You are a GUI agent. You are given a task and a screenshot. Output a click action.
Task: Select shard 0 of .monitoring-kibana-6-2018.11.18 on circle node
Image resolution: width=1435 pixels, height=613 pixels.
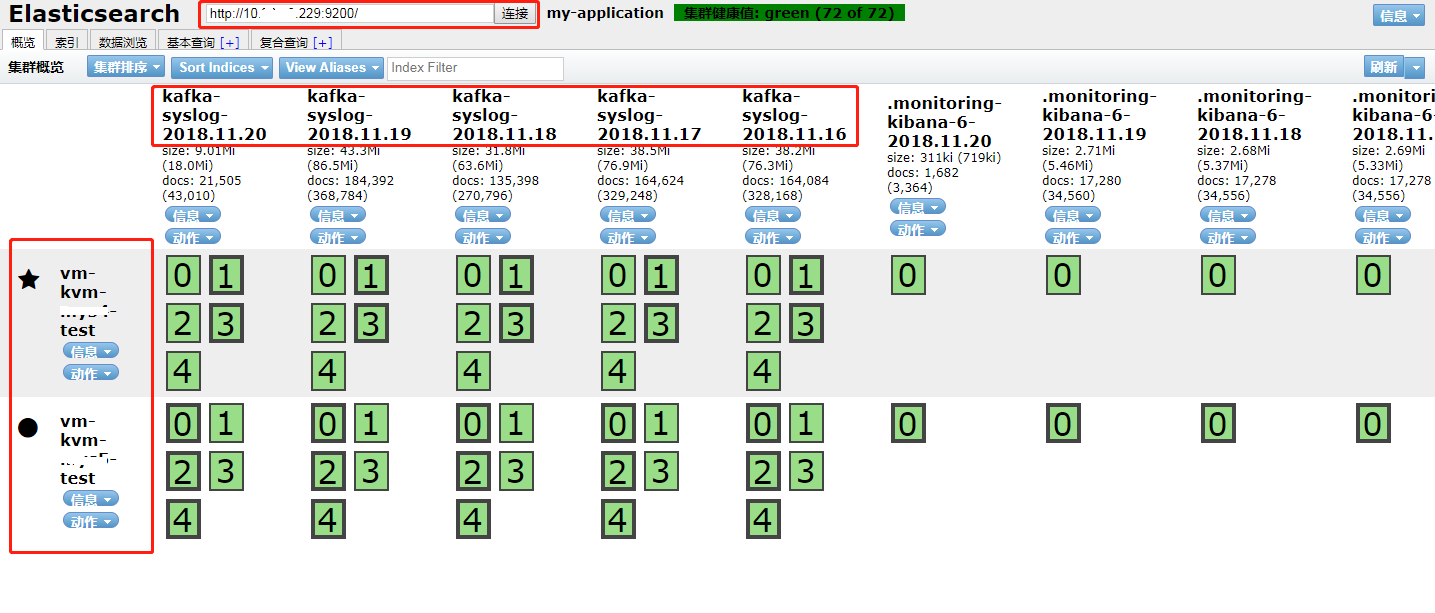pos(1218,424)
